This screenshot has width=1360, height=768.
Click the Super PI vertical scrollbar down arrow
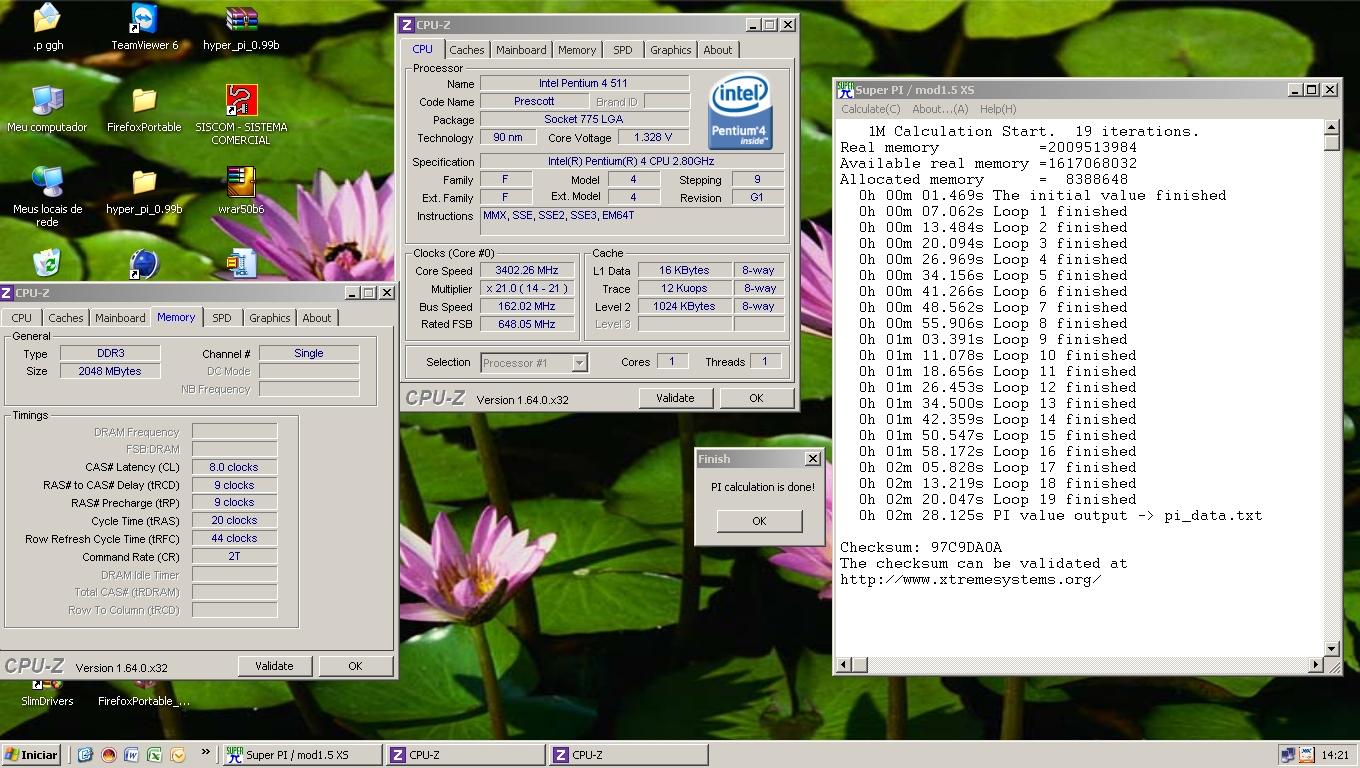click(x=1331, y=649)
